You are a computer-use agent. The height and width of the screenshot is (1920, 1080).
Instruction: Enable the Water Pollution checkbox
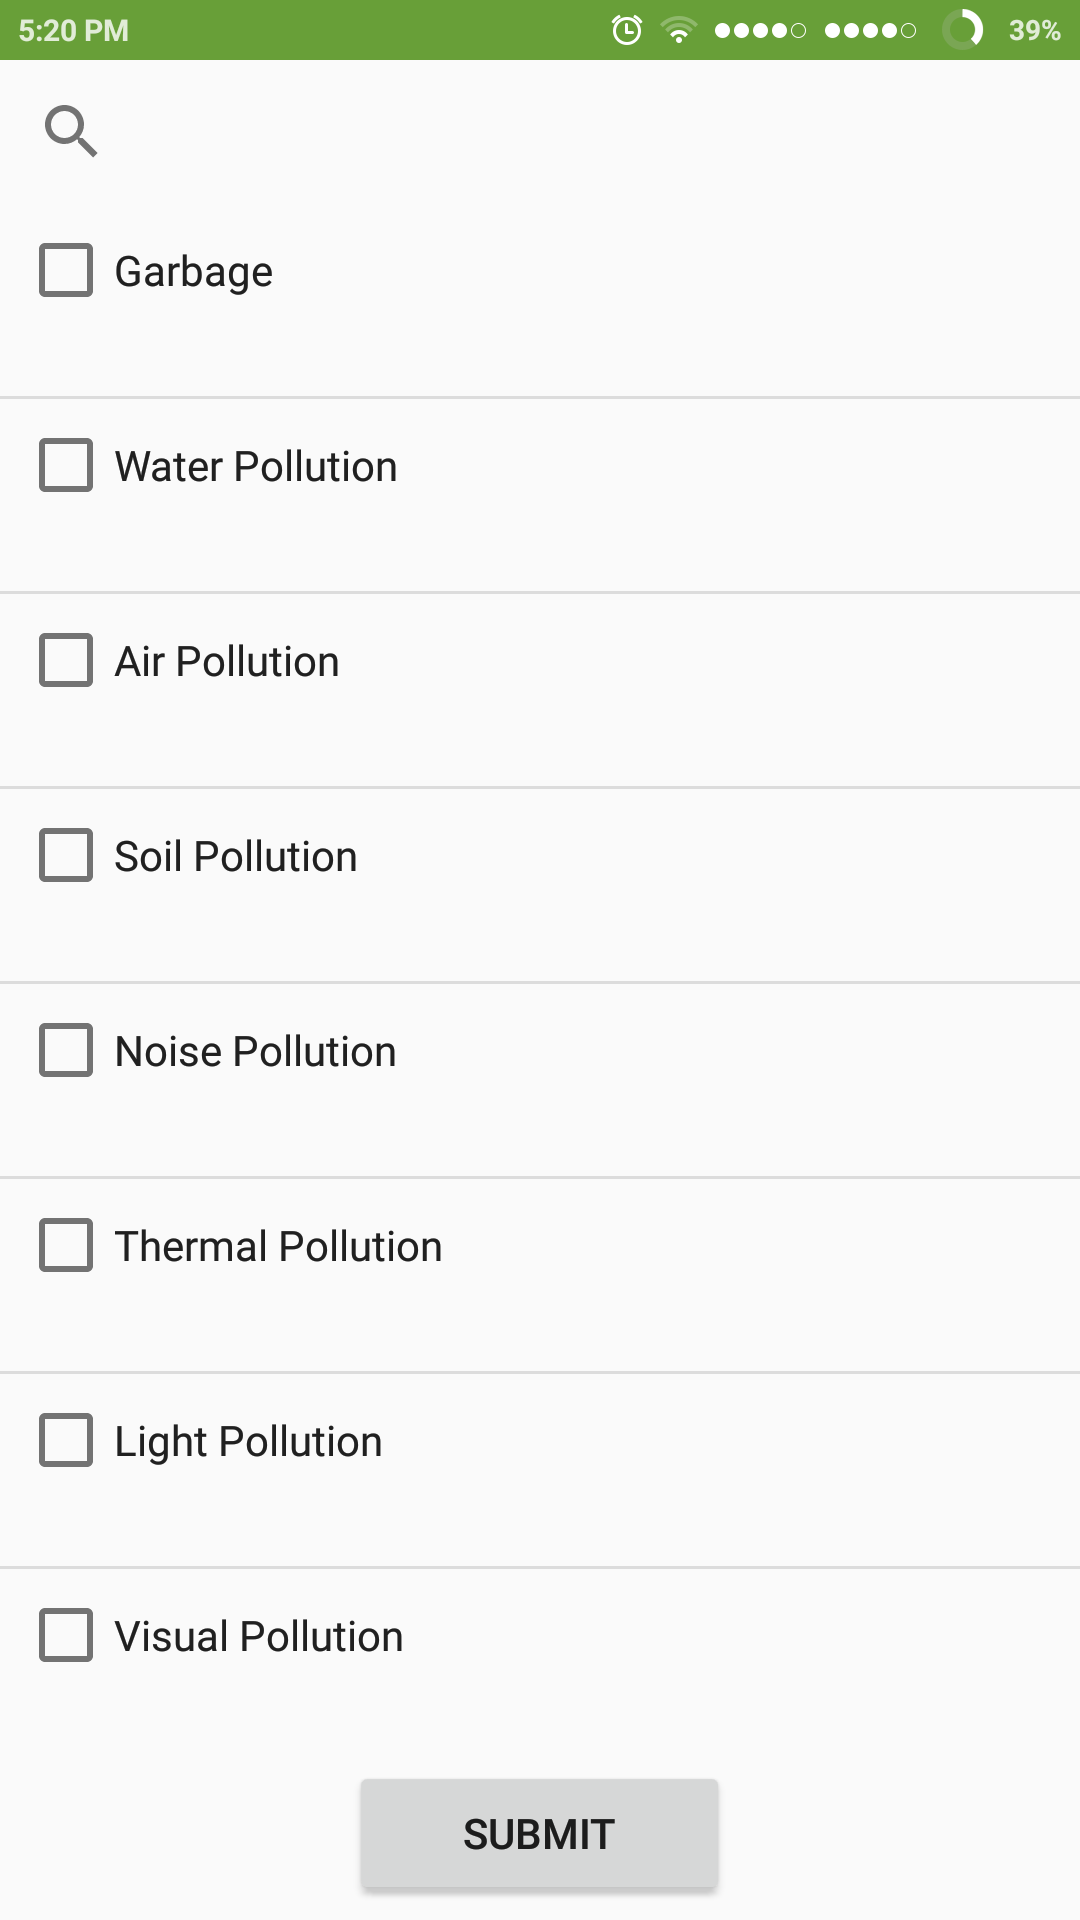66,465
